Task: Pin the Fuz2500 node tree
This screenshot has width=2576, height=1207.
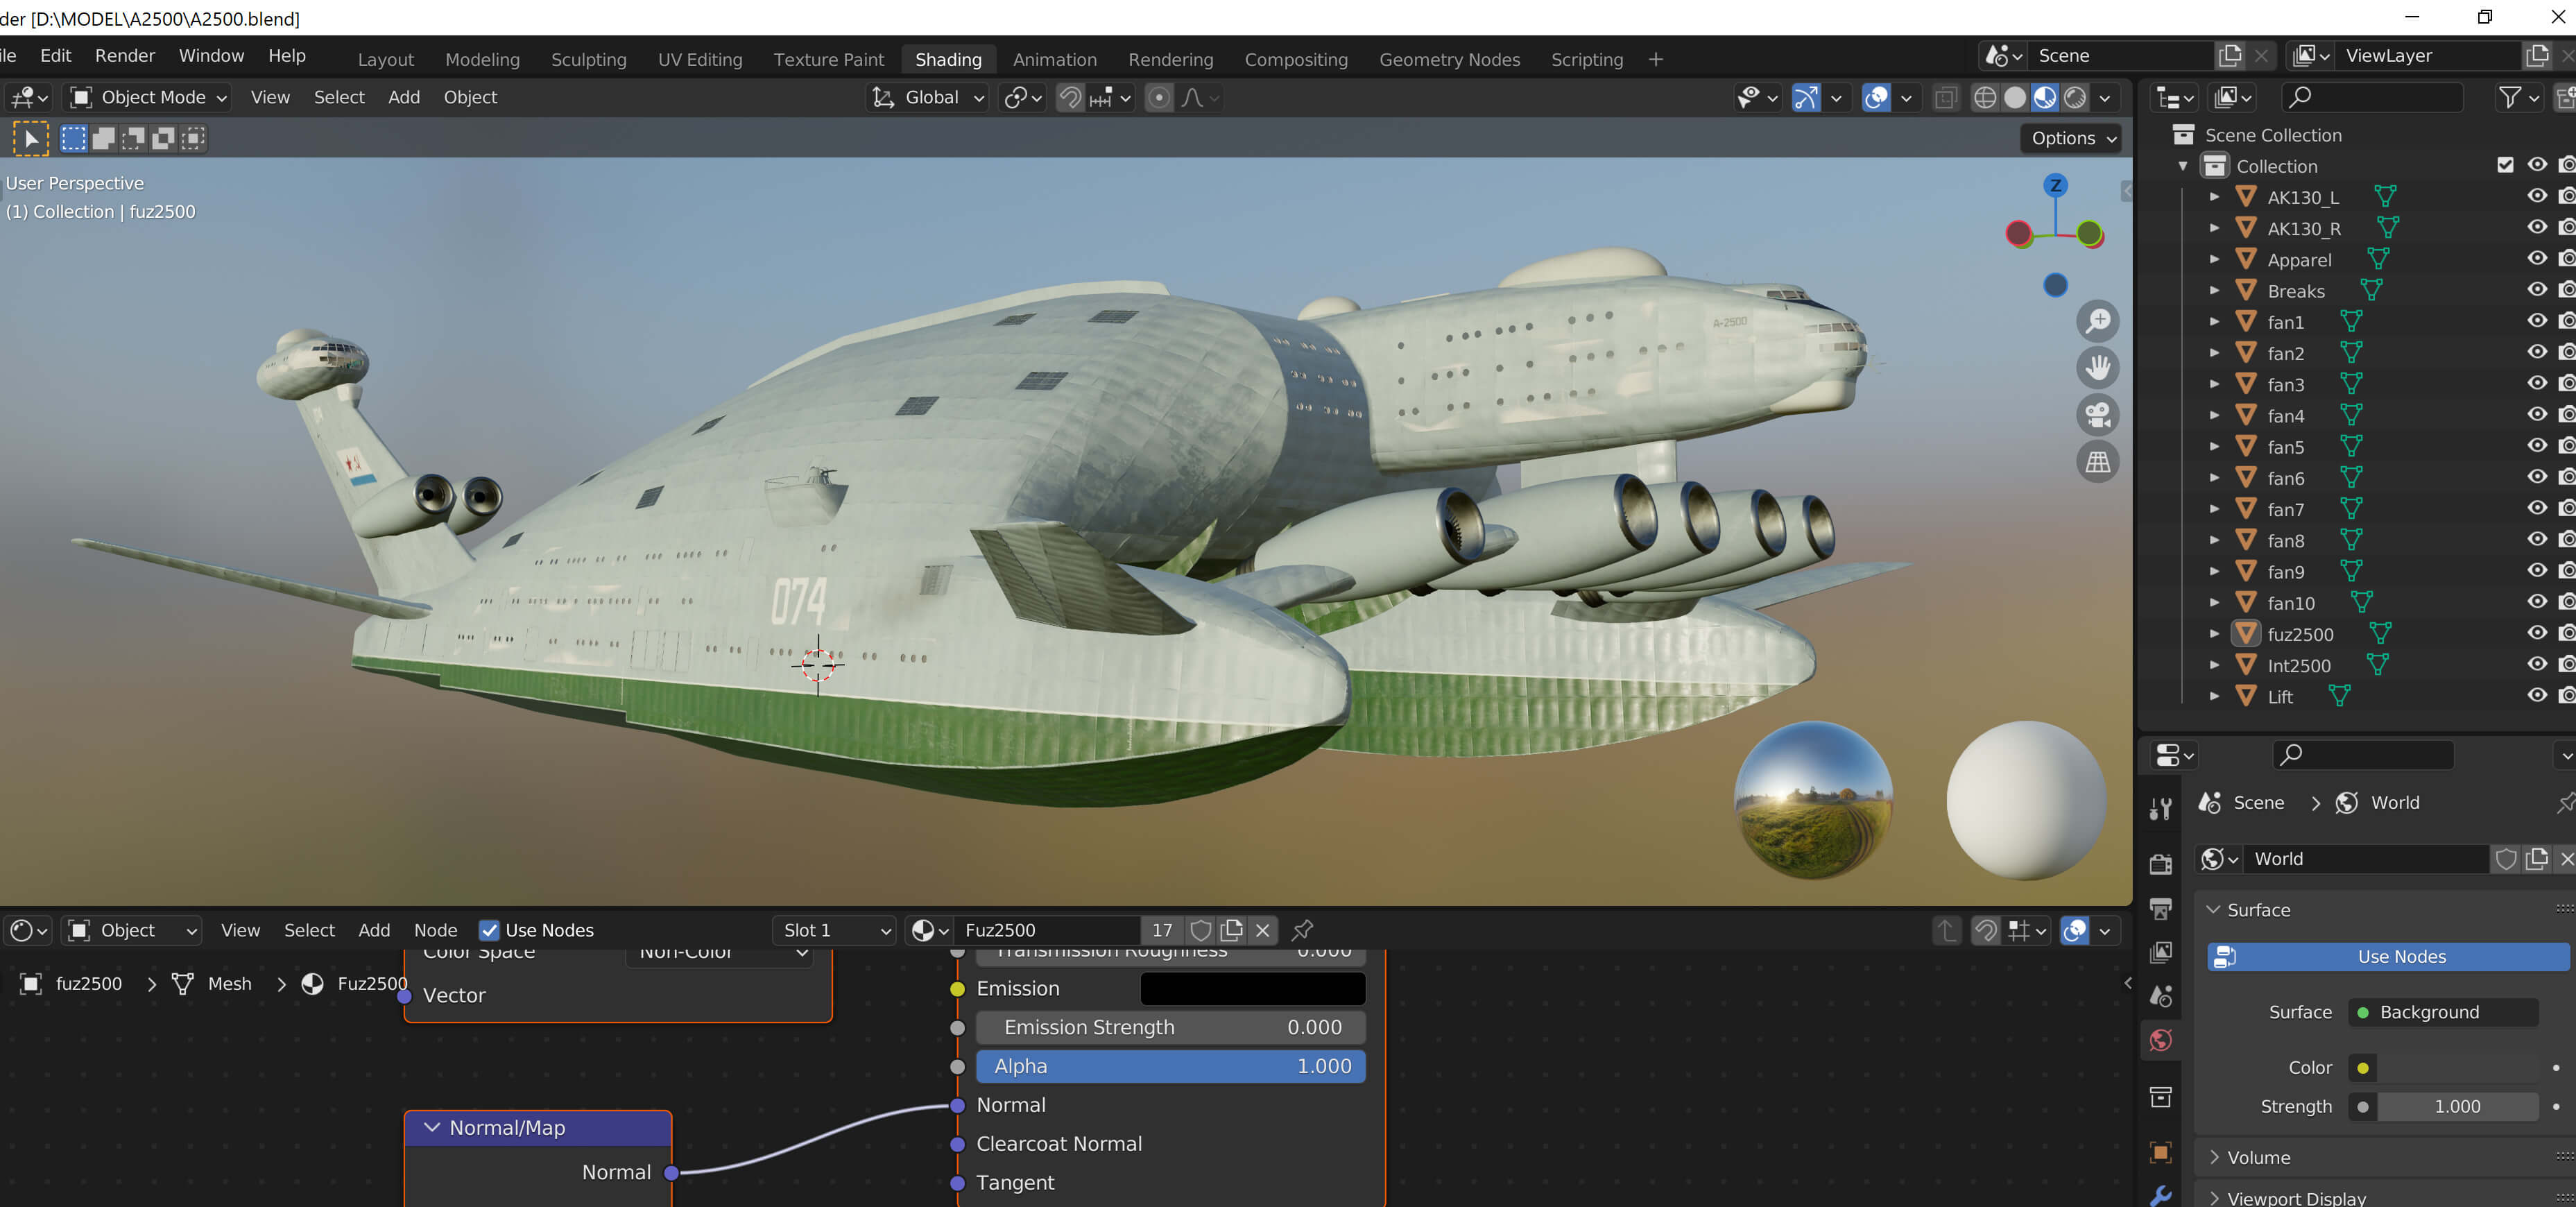Action: (x=1302, y=930)
